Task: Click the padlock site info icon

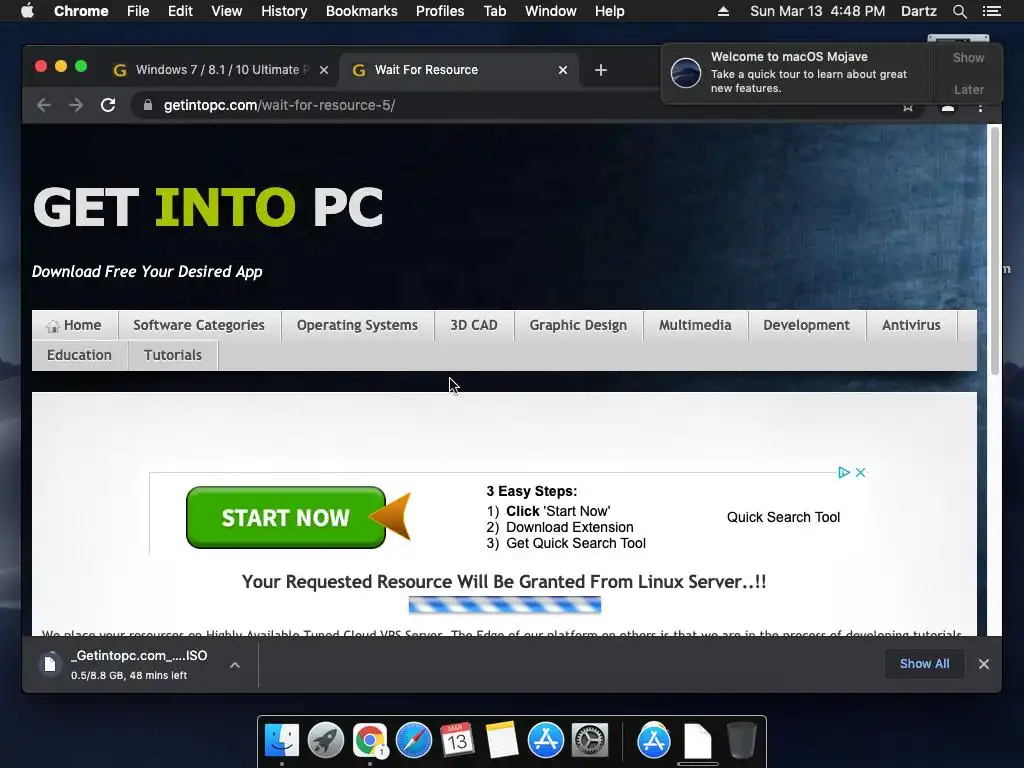Action: click(x=148, y=105)
